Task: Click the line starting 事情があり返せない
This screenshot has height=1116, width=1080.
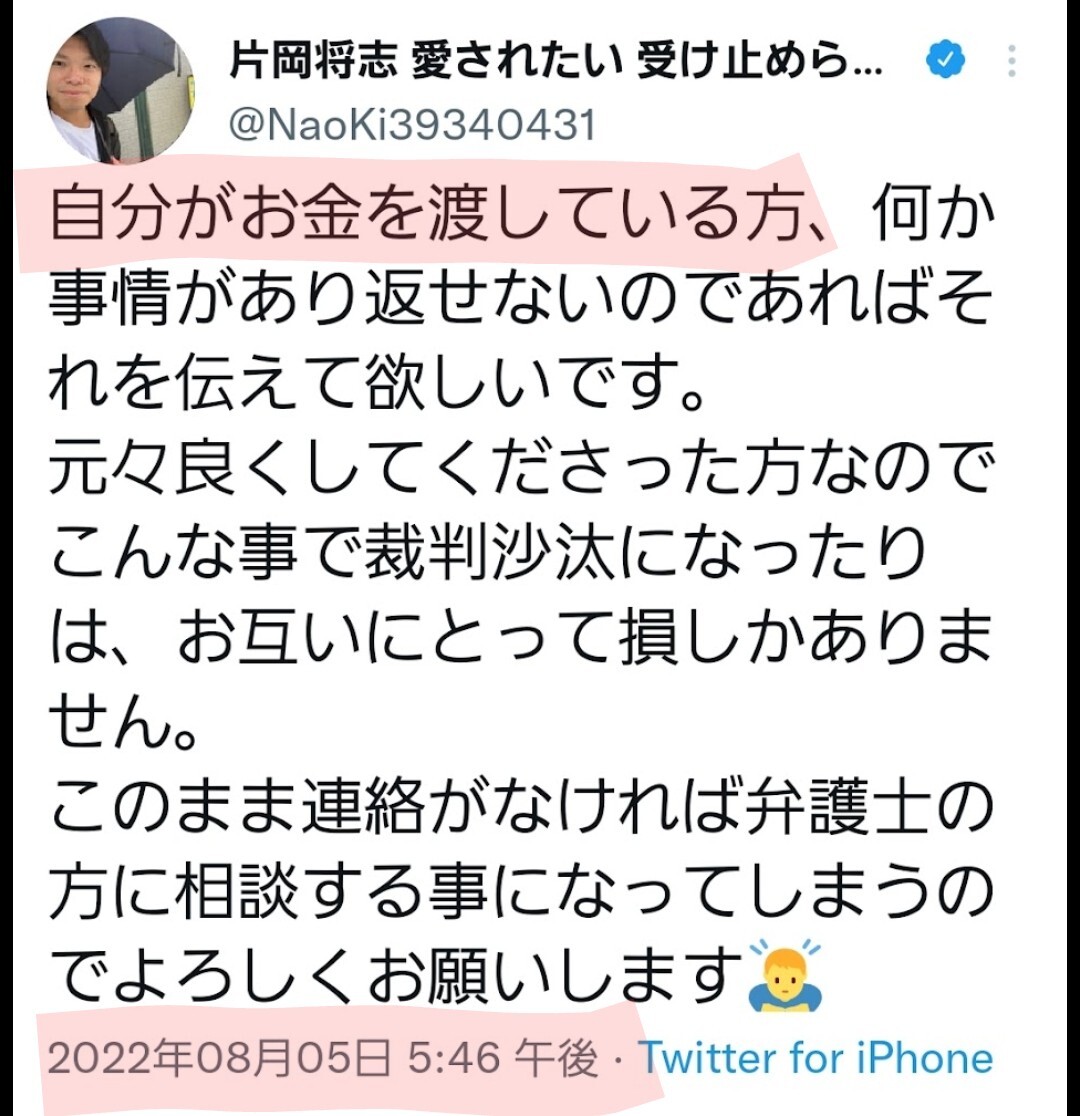Action: pos(521,298)
